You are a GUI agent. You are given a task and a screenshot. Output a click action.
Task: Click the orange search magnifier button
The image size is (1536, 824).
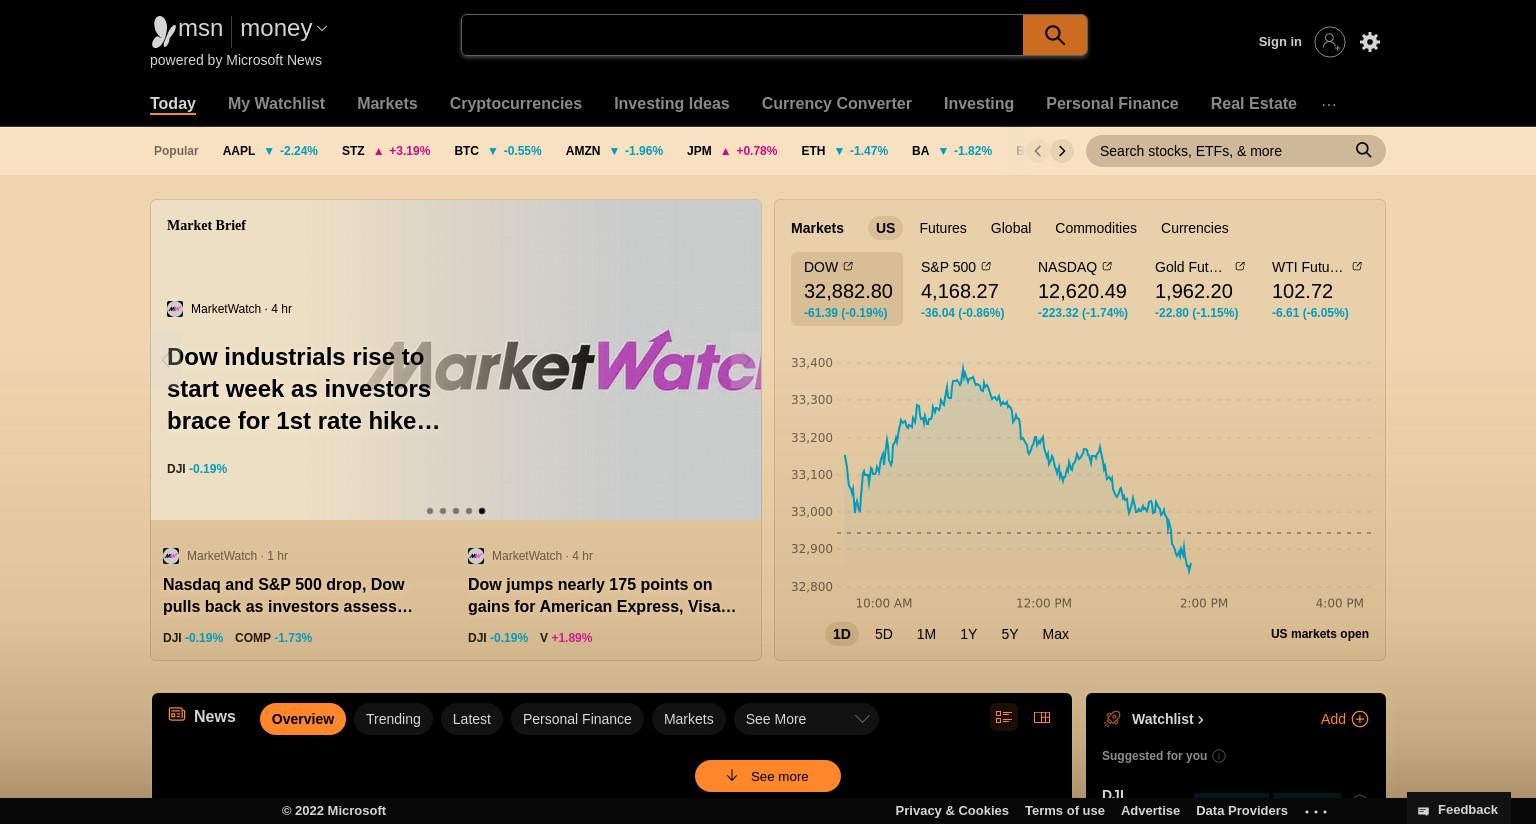pos(1055,35)
